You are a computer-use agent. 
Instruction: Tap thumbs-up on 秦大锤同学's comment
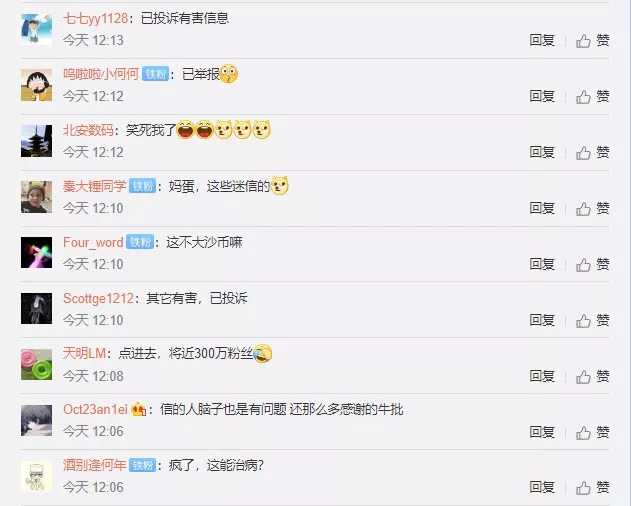(x=592, y=209)
